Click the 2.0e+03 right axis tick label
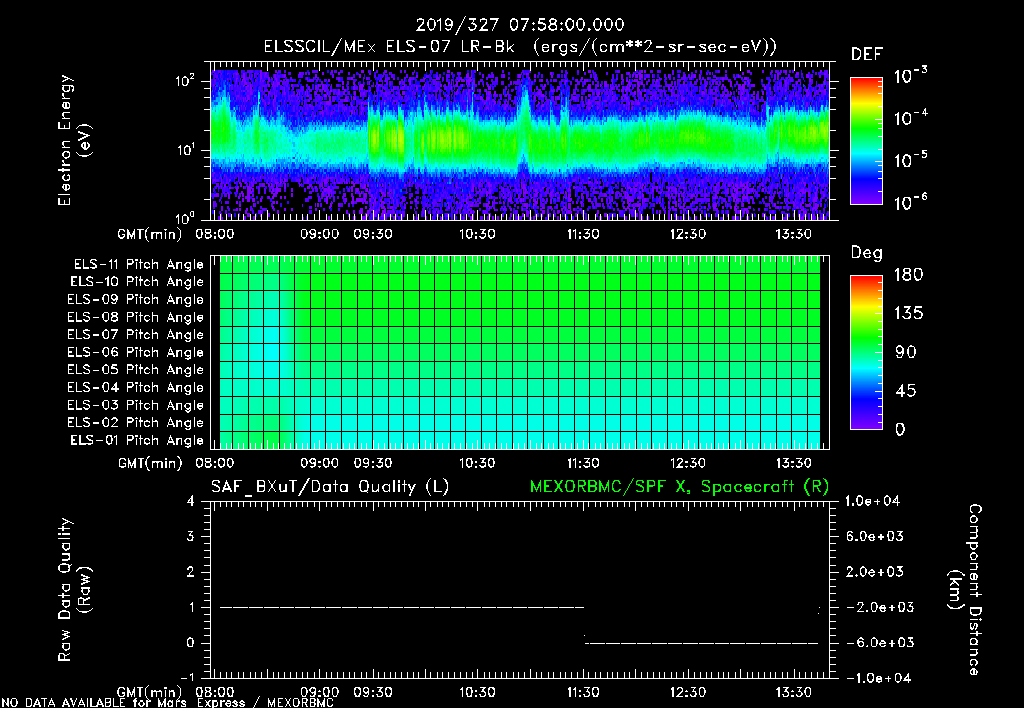This screenshot has height=708, width=1024. [874, 571]
